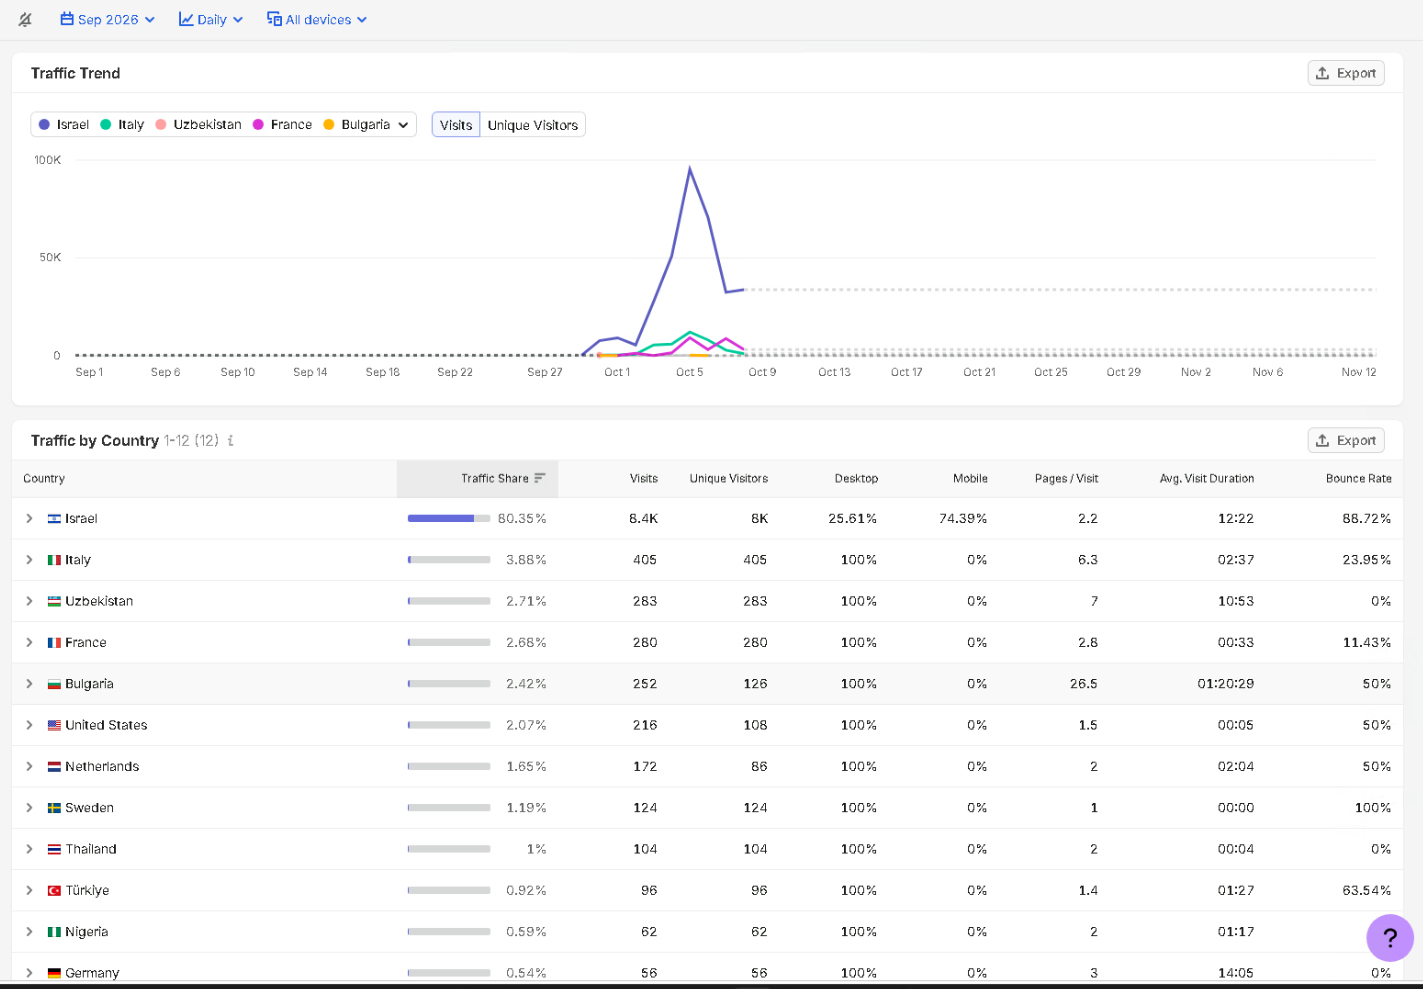The image size is (1423, 989).
Task: Open the purple help question button
Action: 1389,938
